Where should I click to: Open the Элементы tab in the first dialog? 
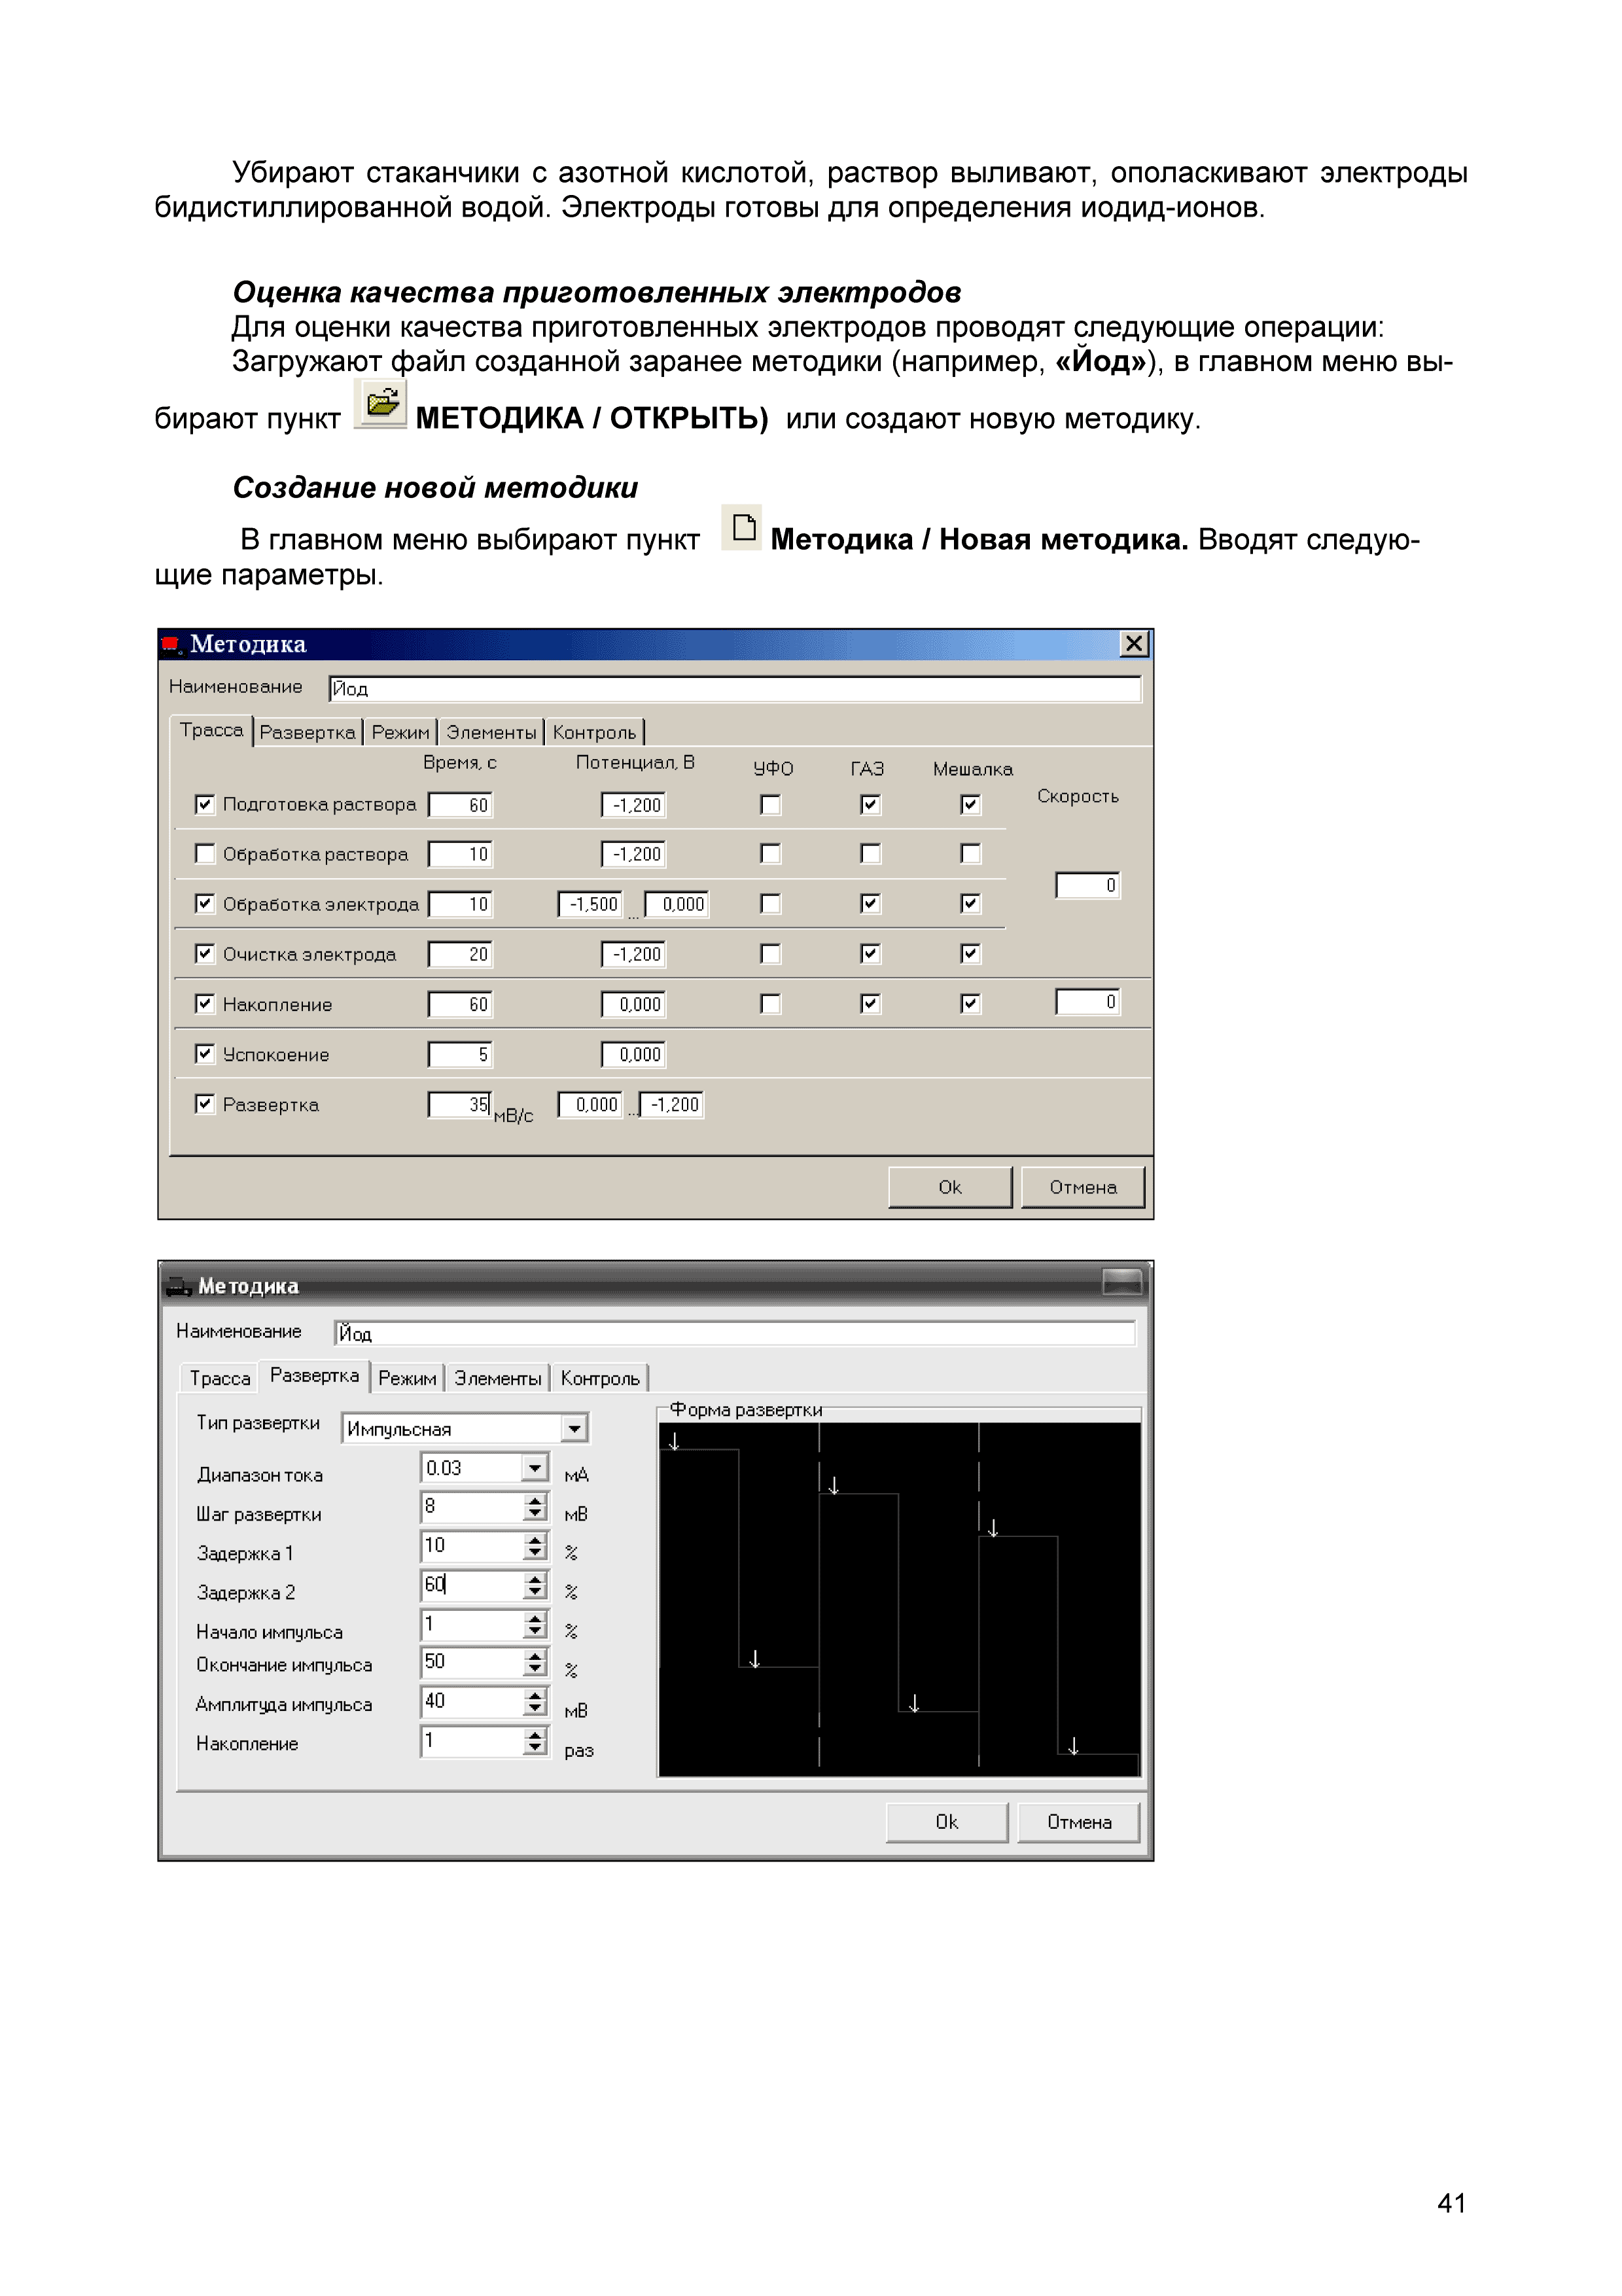click(x=491, y=732)
